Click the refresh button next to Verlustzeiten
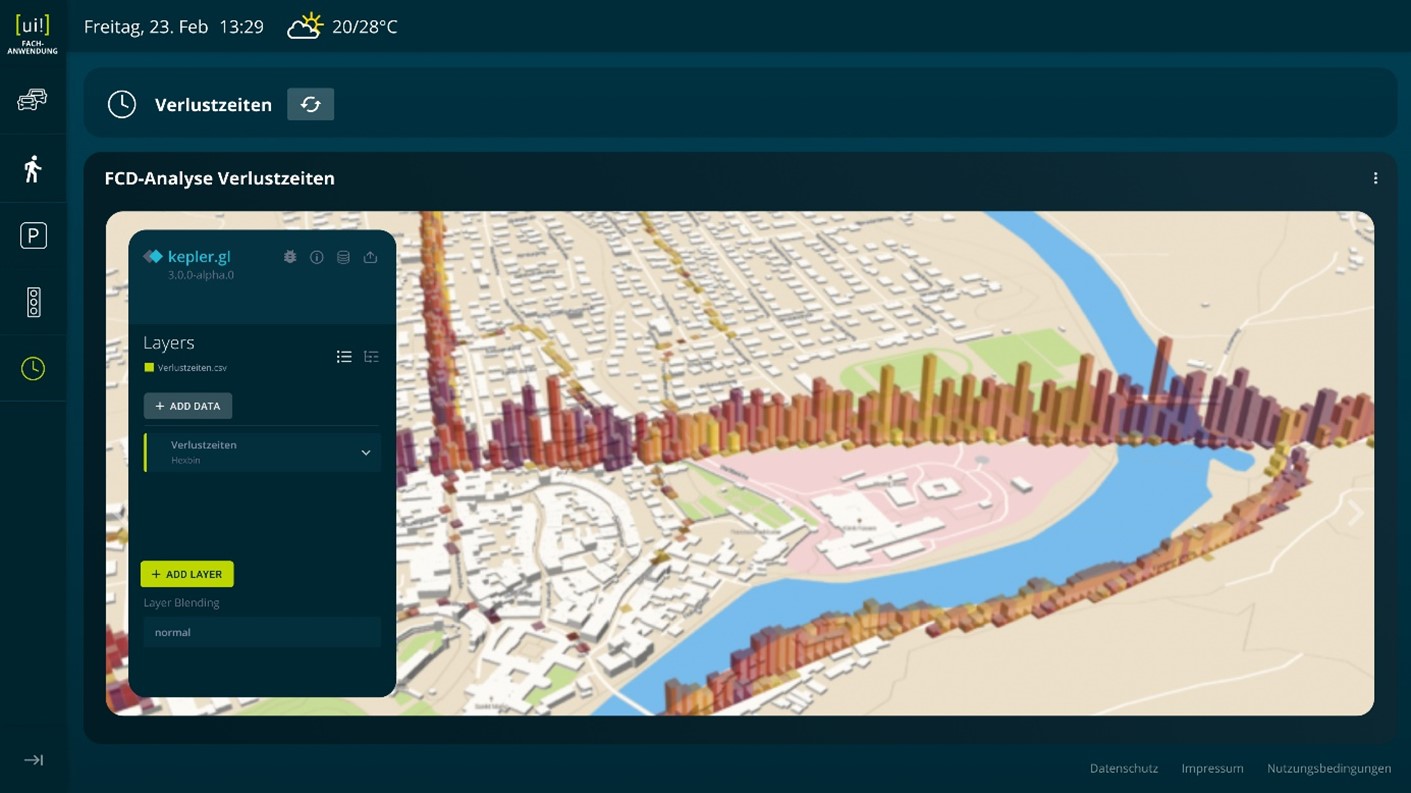This screenshot has height=793, width=1411. [310, 105]
